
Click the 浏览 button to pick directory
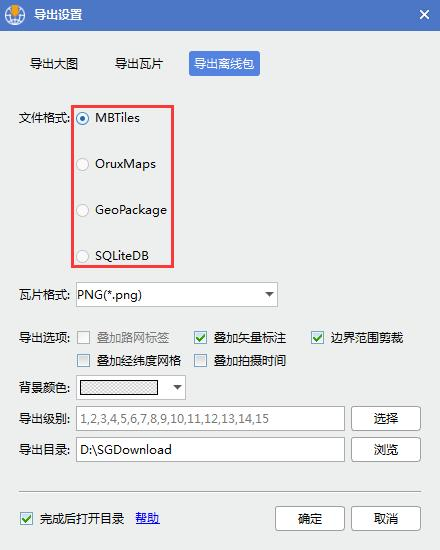(386, 449)
